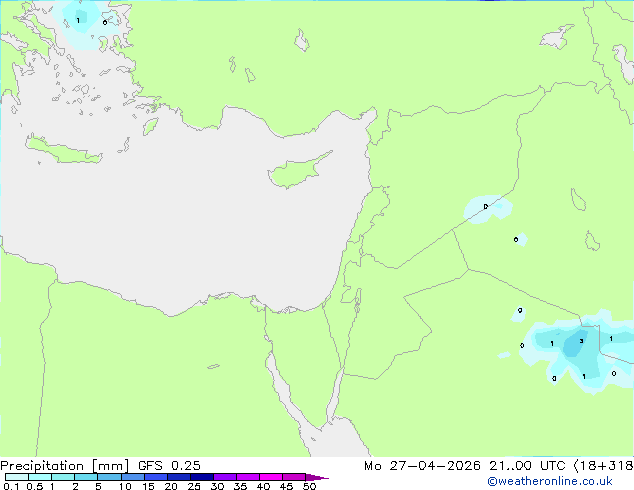The width and height of the screenshot is (634, 490).
Task: Pick the 0.1–0.5 mm legend swatch
Action: 17,477
